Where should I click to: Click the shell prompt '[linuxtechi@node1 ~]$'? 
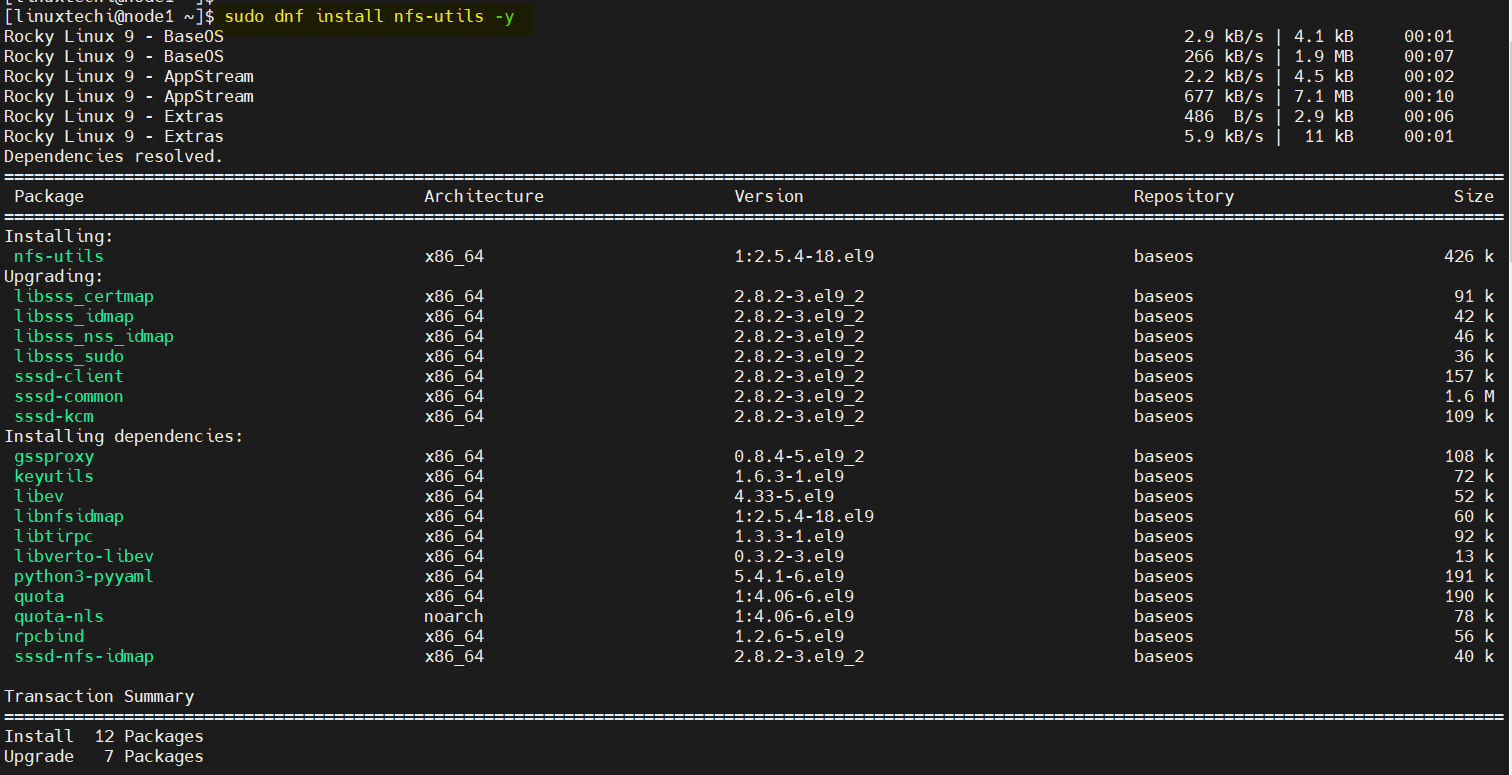pyautogui.click(x=109, y=17)
